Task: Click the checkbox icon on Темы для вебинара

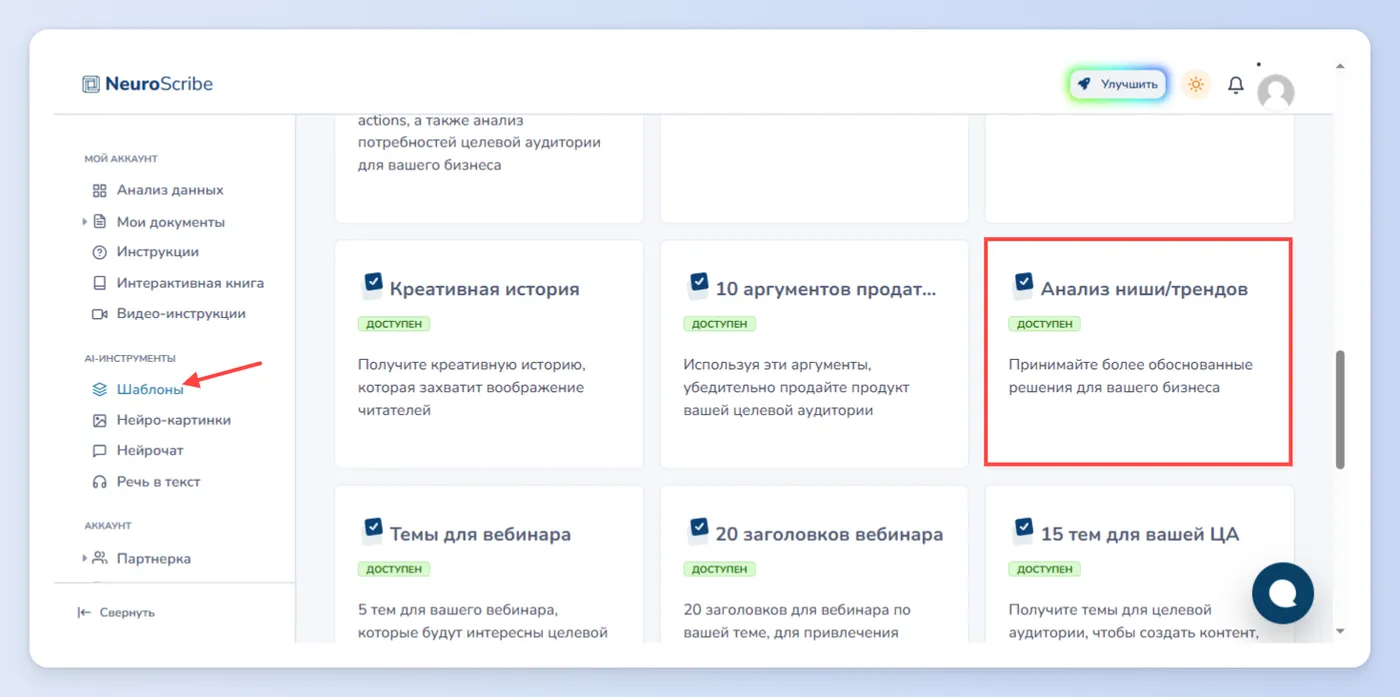Action: click(x=372, y=530)
